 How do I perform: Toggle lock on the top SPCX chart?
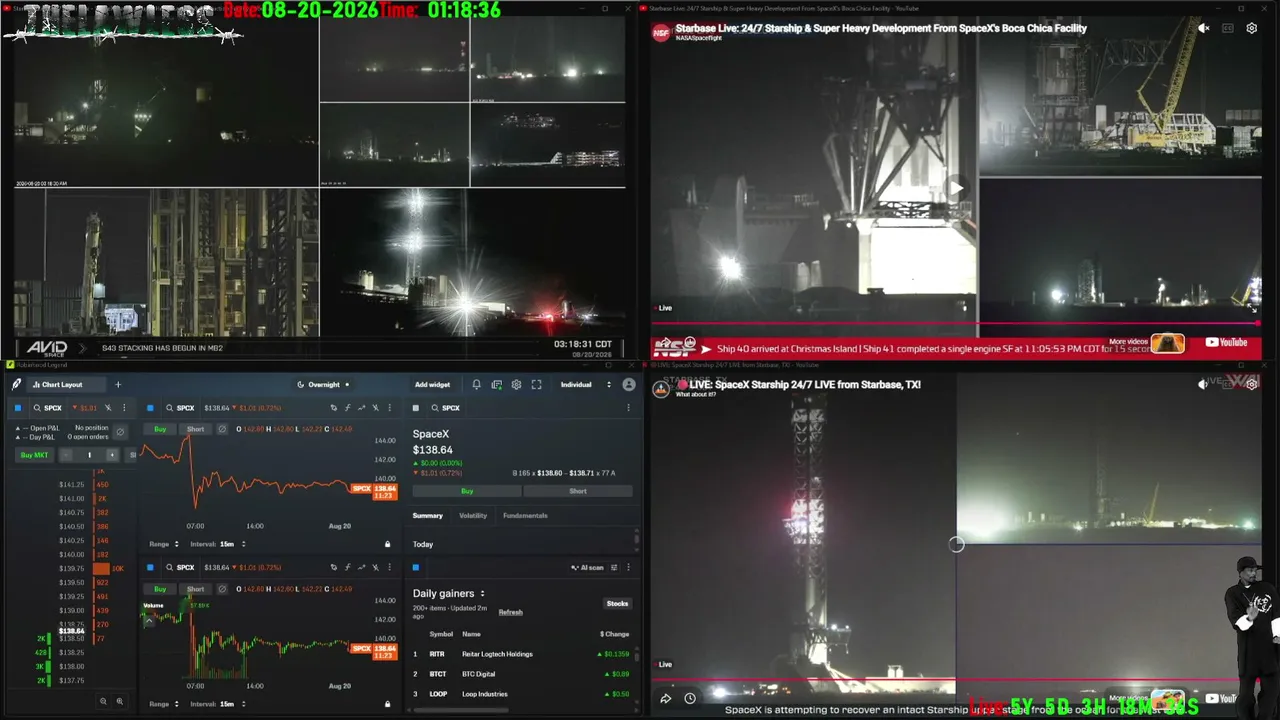click(388, 544)
